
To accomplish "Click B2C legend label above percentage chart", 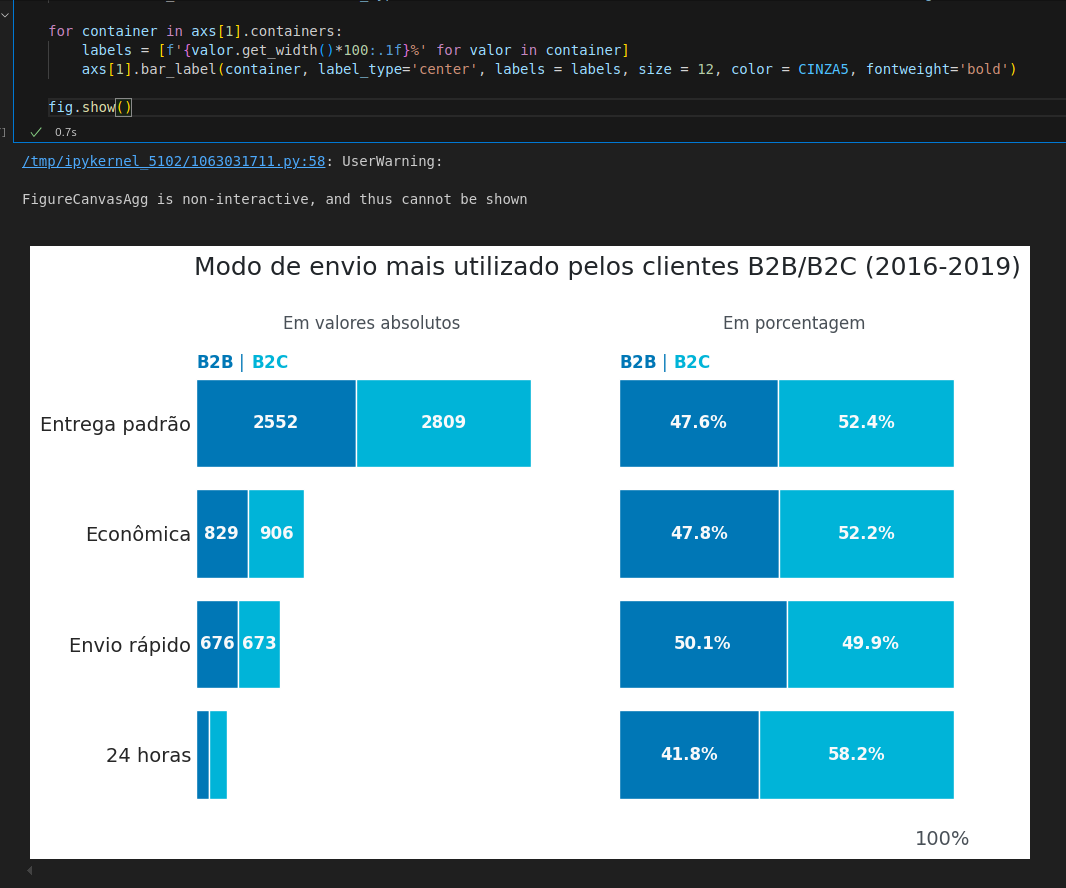I will point(691,362).
